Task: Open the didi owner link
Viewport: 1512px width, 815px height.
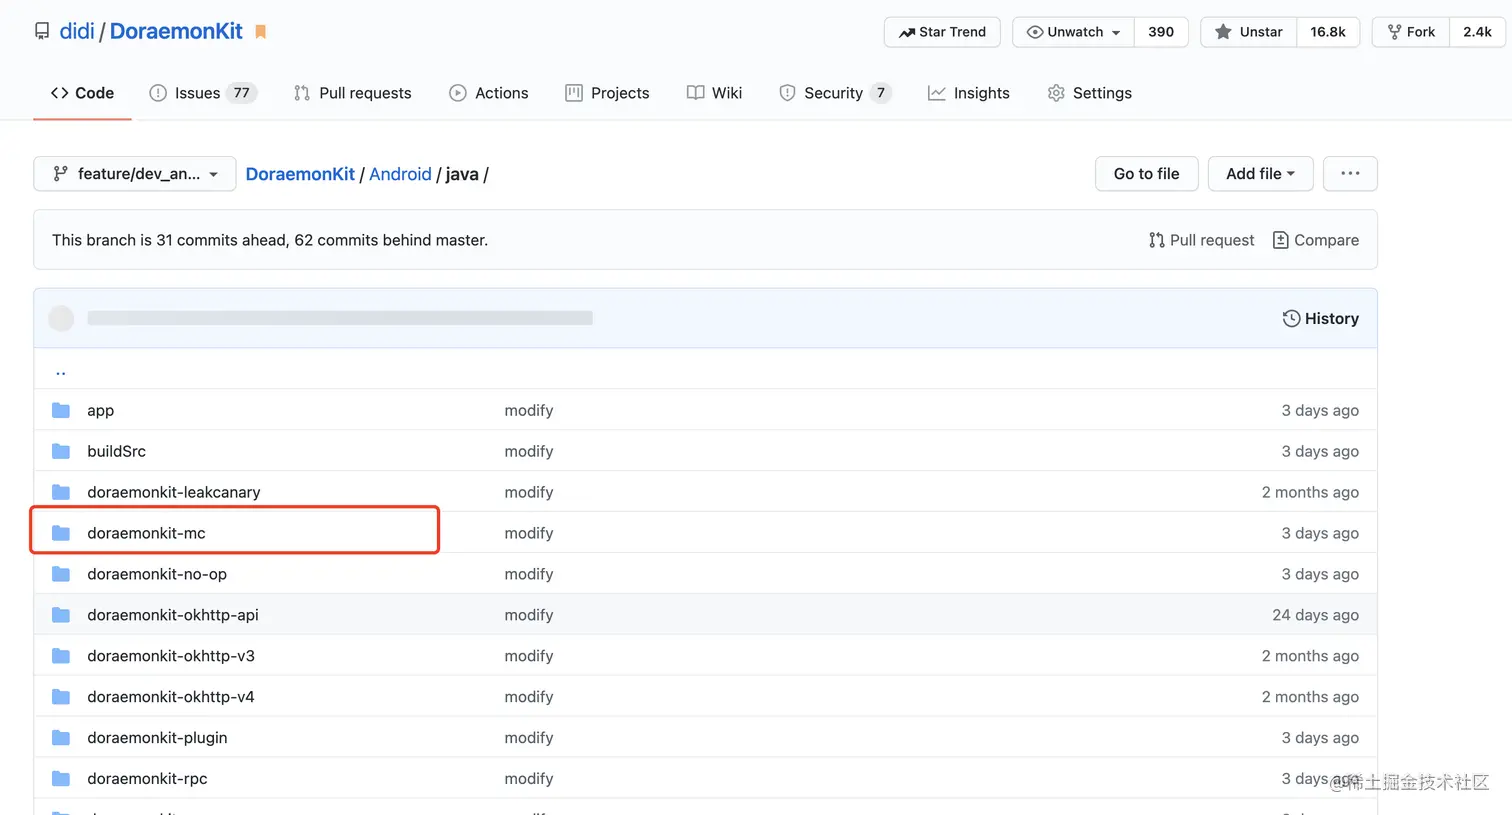Action: point(77,31)
